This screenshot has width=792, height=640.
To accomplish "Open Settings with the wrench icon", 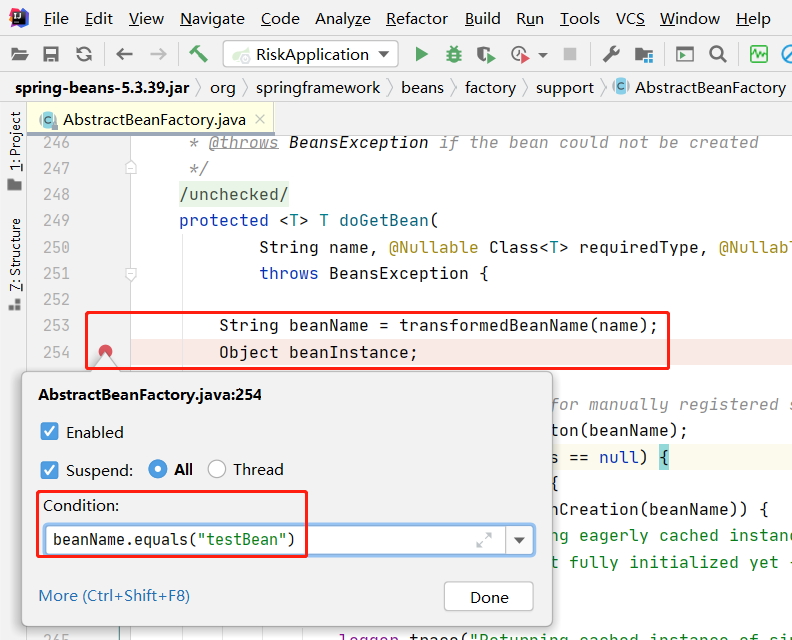I will 611,54.
